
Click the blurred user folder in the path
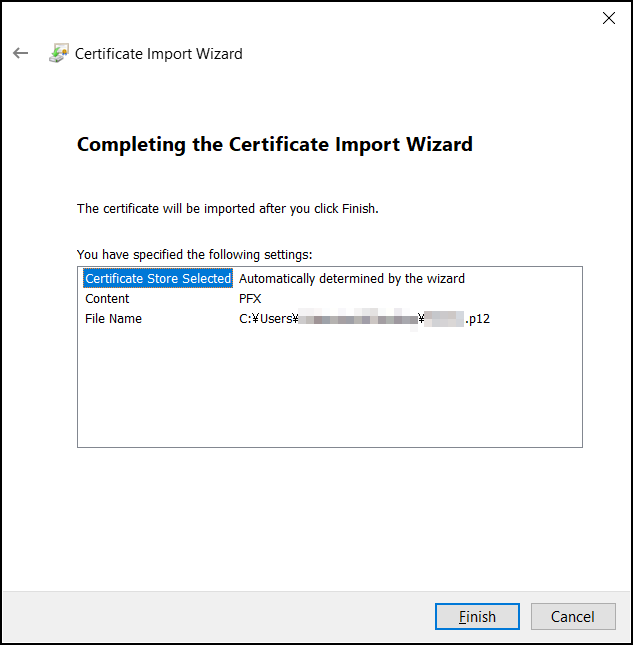click(x=358, y=319)
